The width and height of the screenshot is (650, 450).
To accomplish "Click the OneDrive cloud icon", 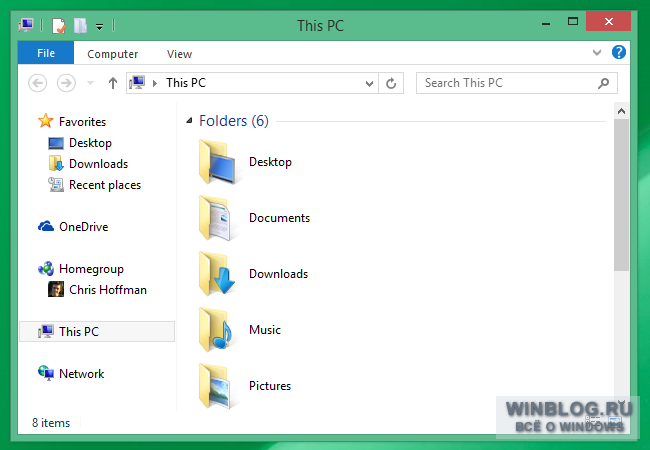I will click(46, 226).
